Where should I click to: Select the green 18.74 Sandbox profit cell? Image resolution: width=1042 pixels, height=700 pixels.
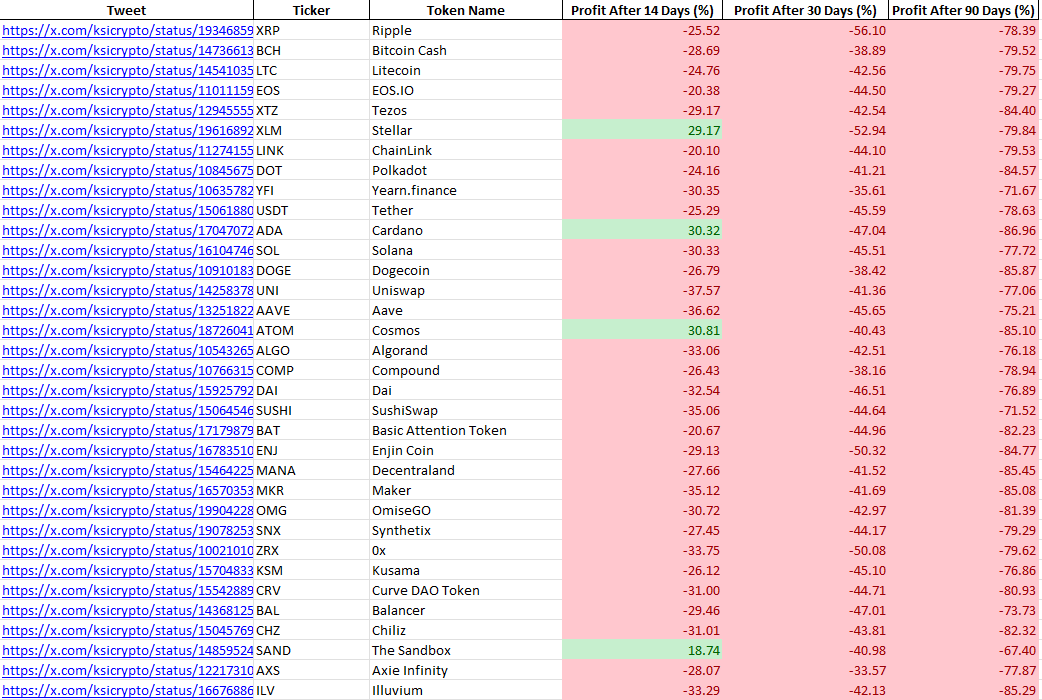tap(642, 651)
